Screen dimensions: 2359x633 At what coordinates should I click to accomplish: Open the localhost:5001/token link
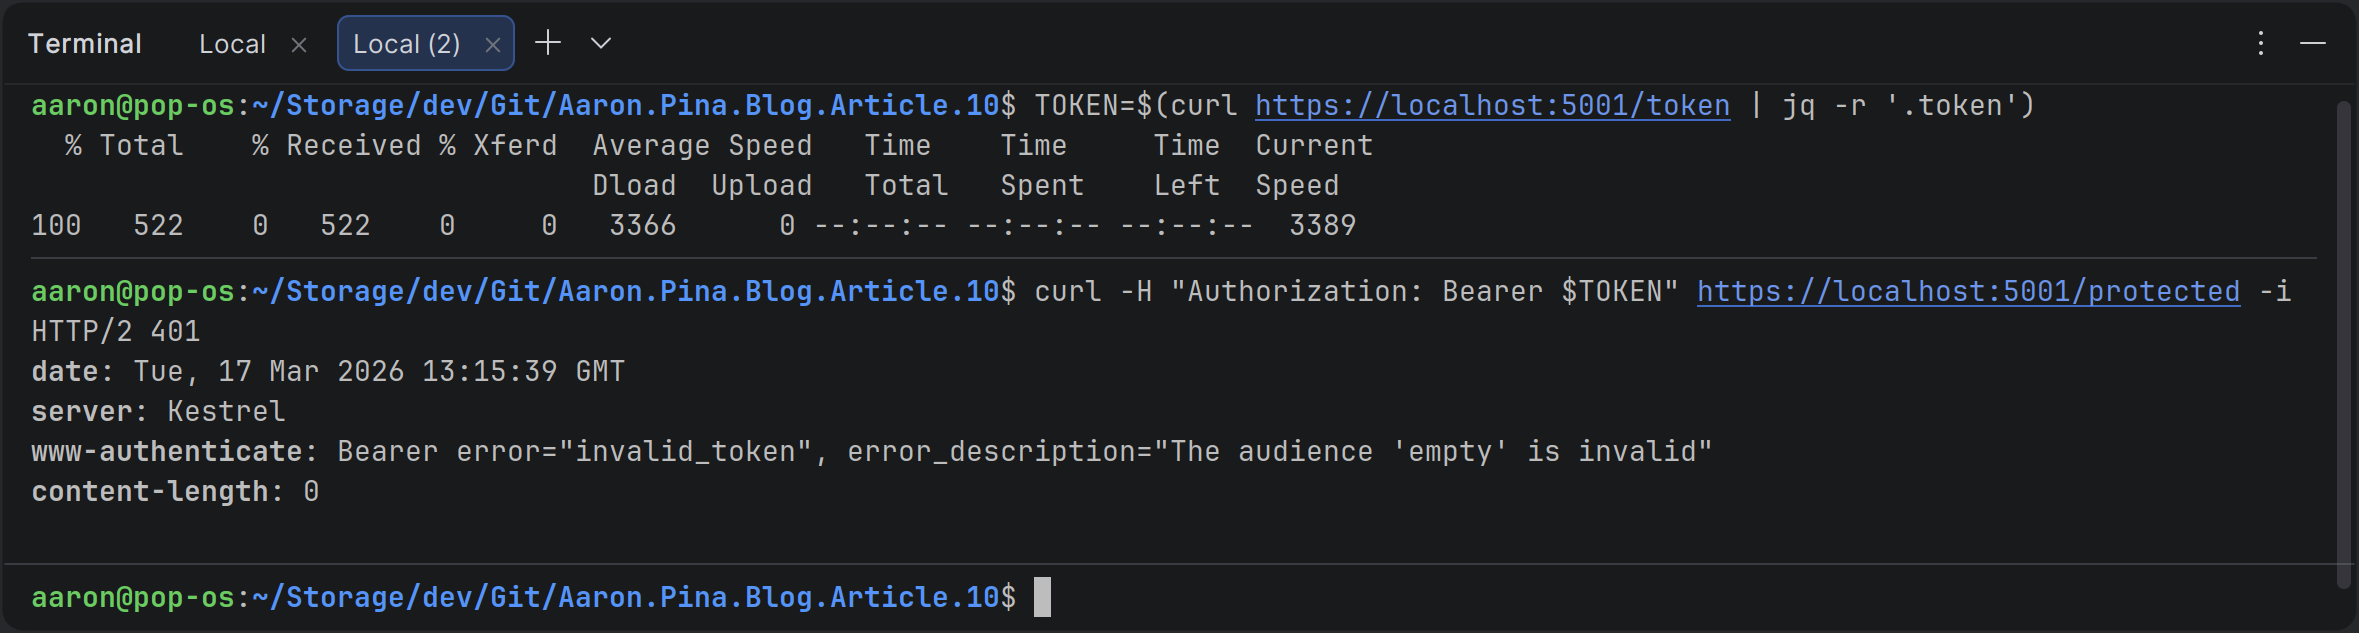tap(1491, 106)
